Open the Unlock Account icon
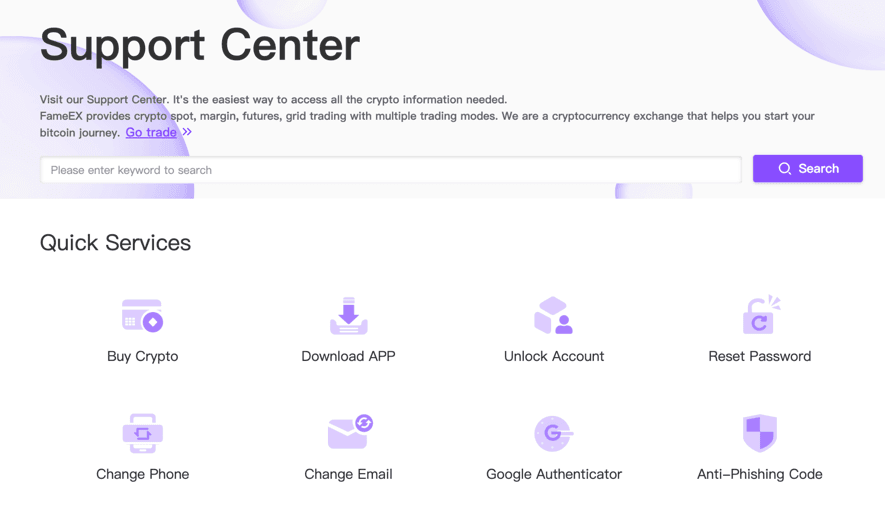 [554, 316]
